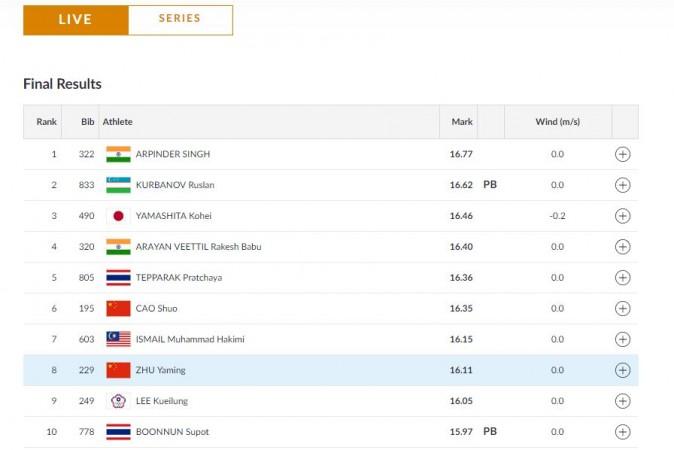The width and height of the screenshot is (674, 450).
Task: Click India flag beside ARPINDER SINGH
Action: (118, 154)
